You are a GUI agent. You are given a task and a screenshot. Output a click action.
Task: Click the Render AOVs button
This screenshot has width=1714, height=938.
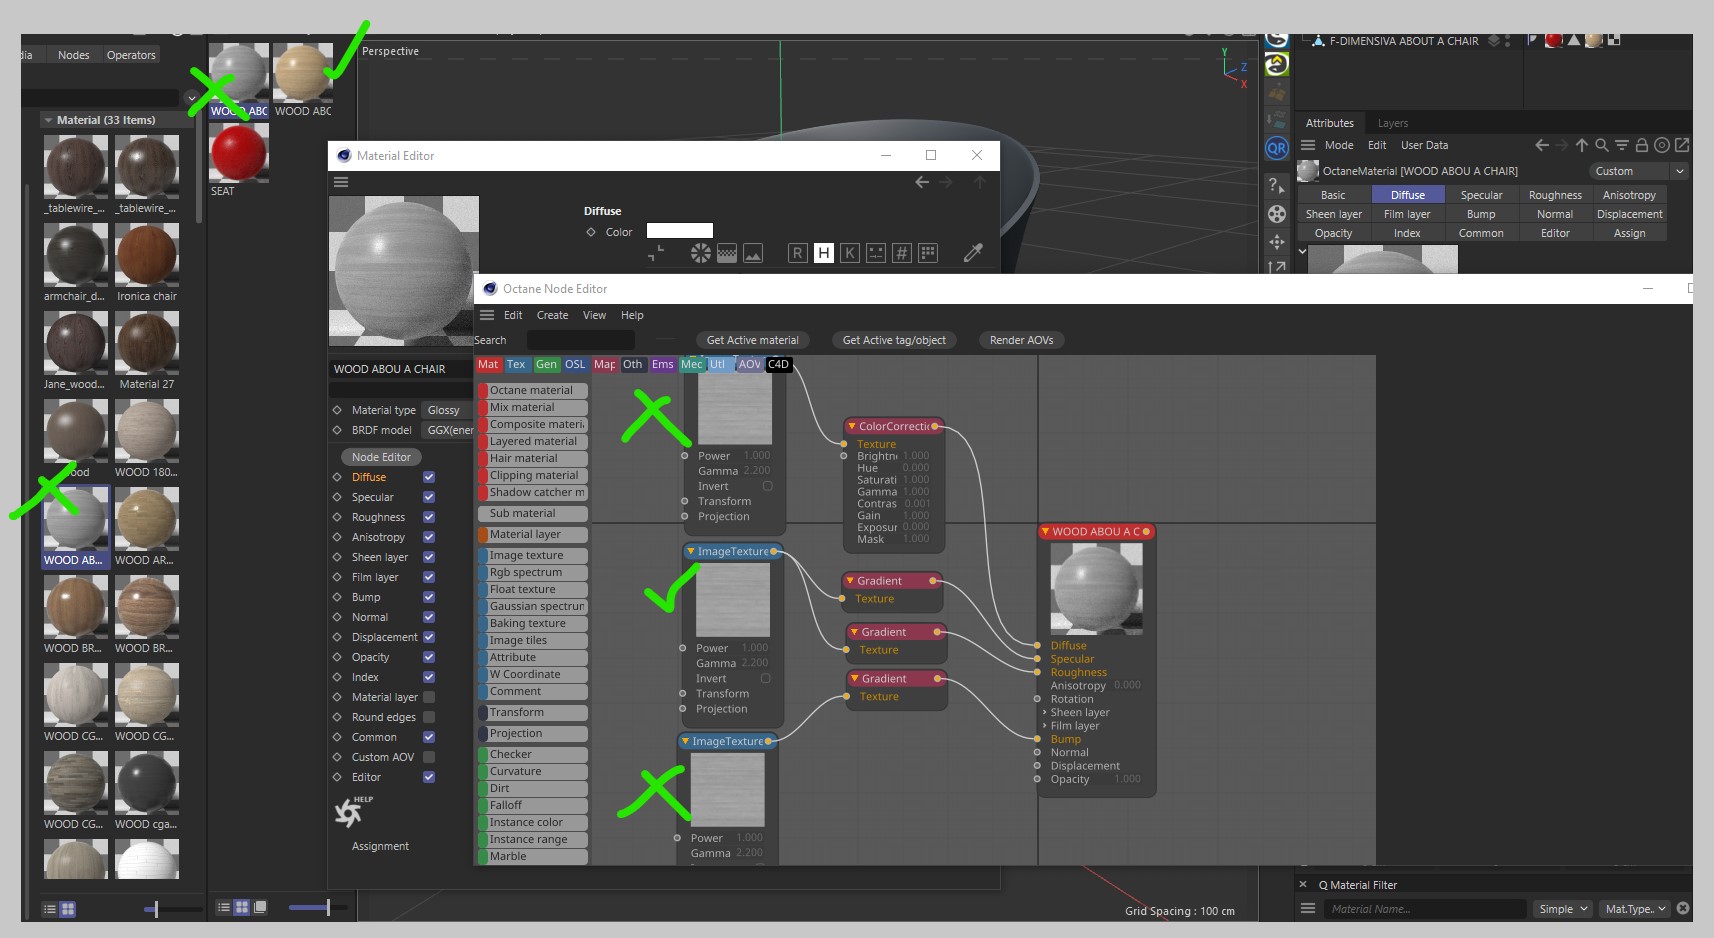(1021, 340)
